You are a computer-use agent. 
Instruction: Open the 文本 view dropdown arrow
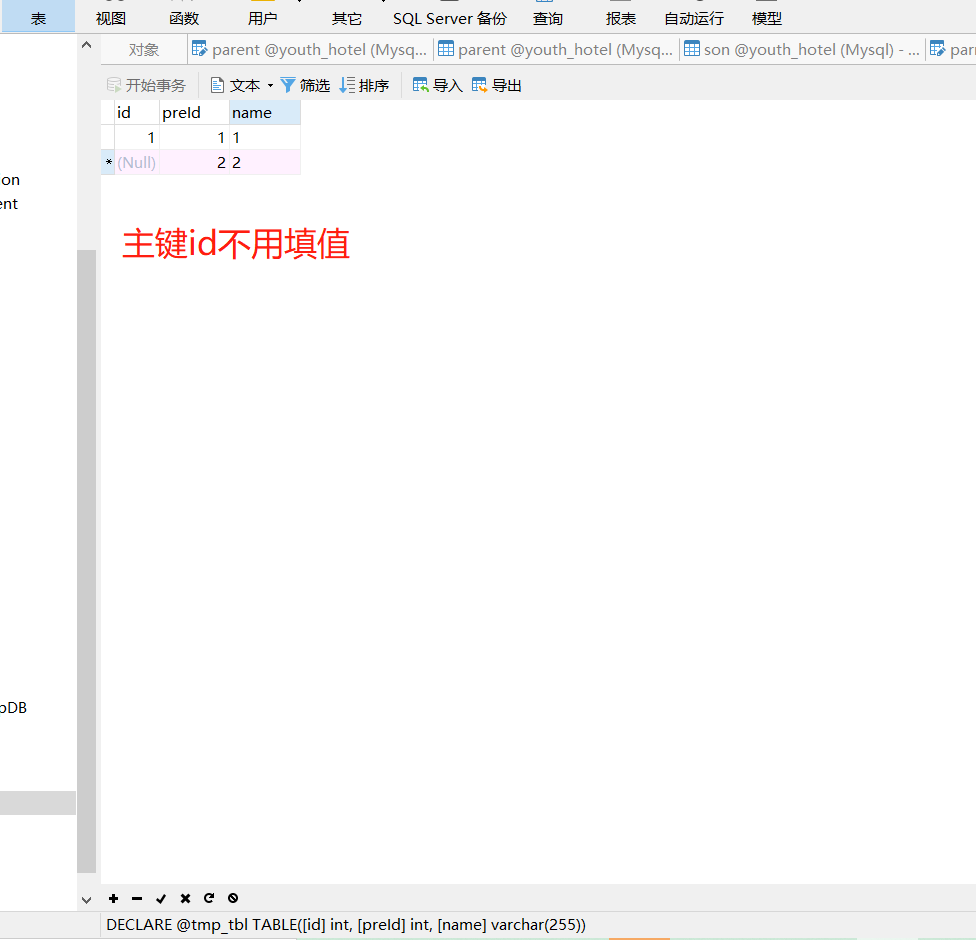270,85
